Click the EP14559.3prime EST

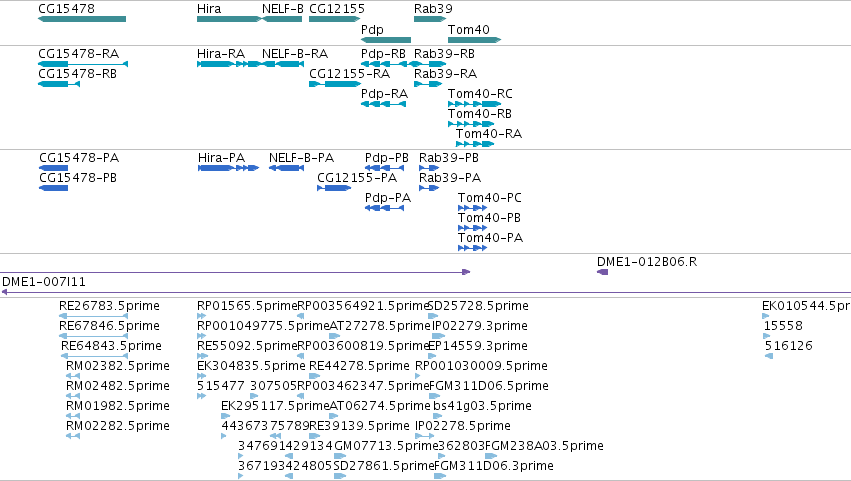point(434,356)
